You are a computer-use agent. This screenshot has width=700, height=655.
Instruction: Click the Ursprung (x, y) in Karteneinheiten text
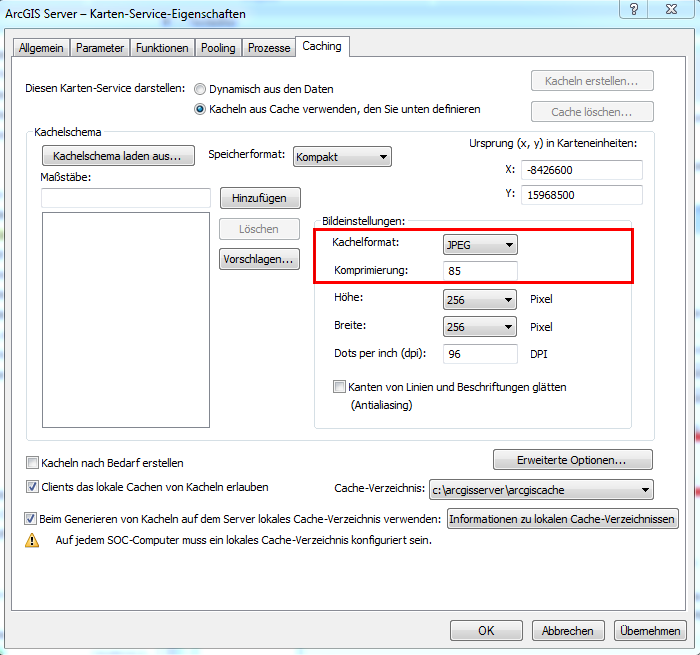tap(553, 143)
